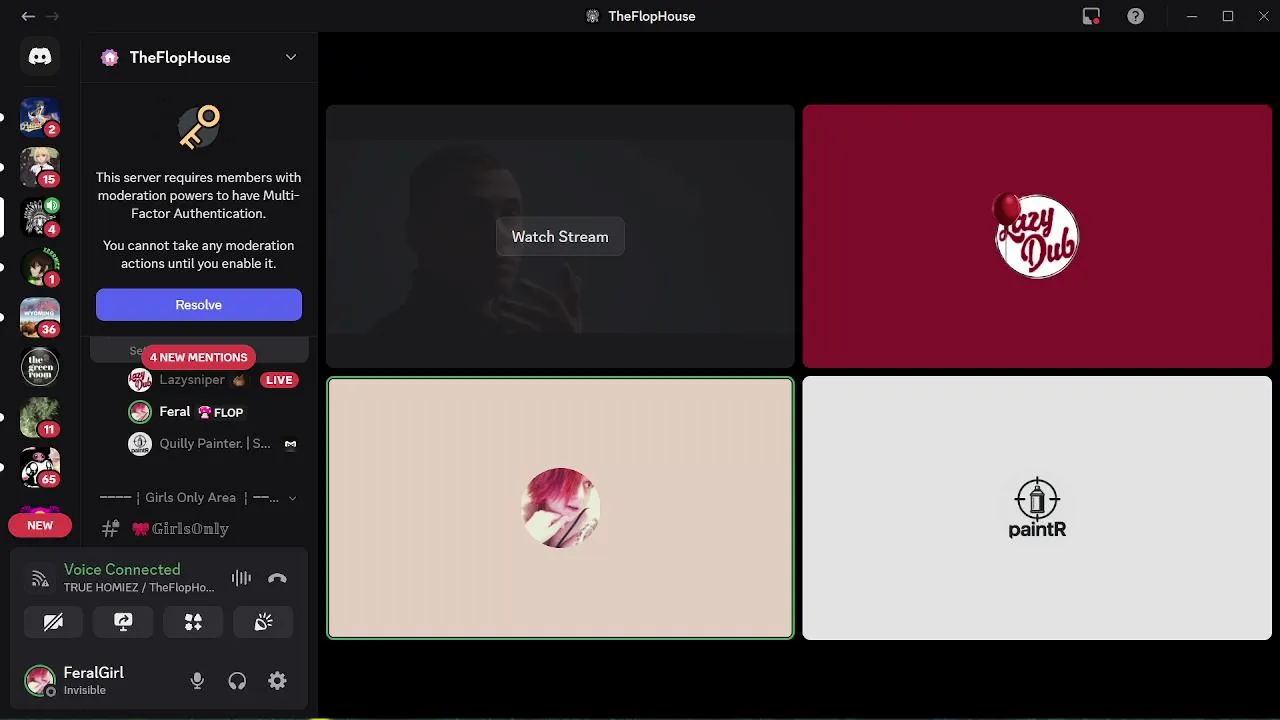Click TheFlopHouse icon in title bar

click(592, 16)
